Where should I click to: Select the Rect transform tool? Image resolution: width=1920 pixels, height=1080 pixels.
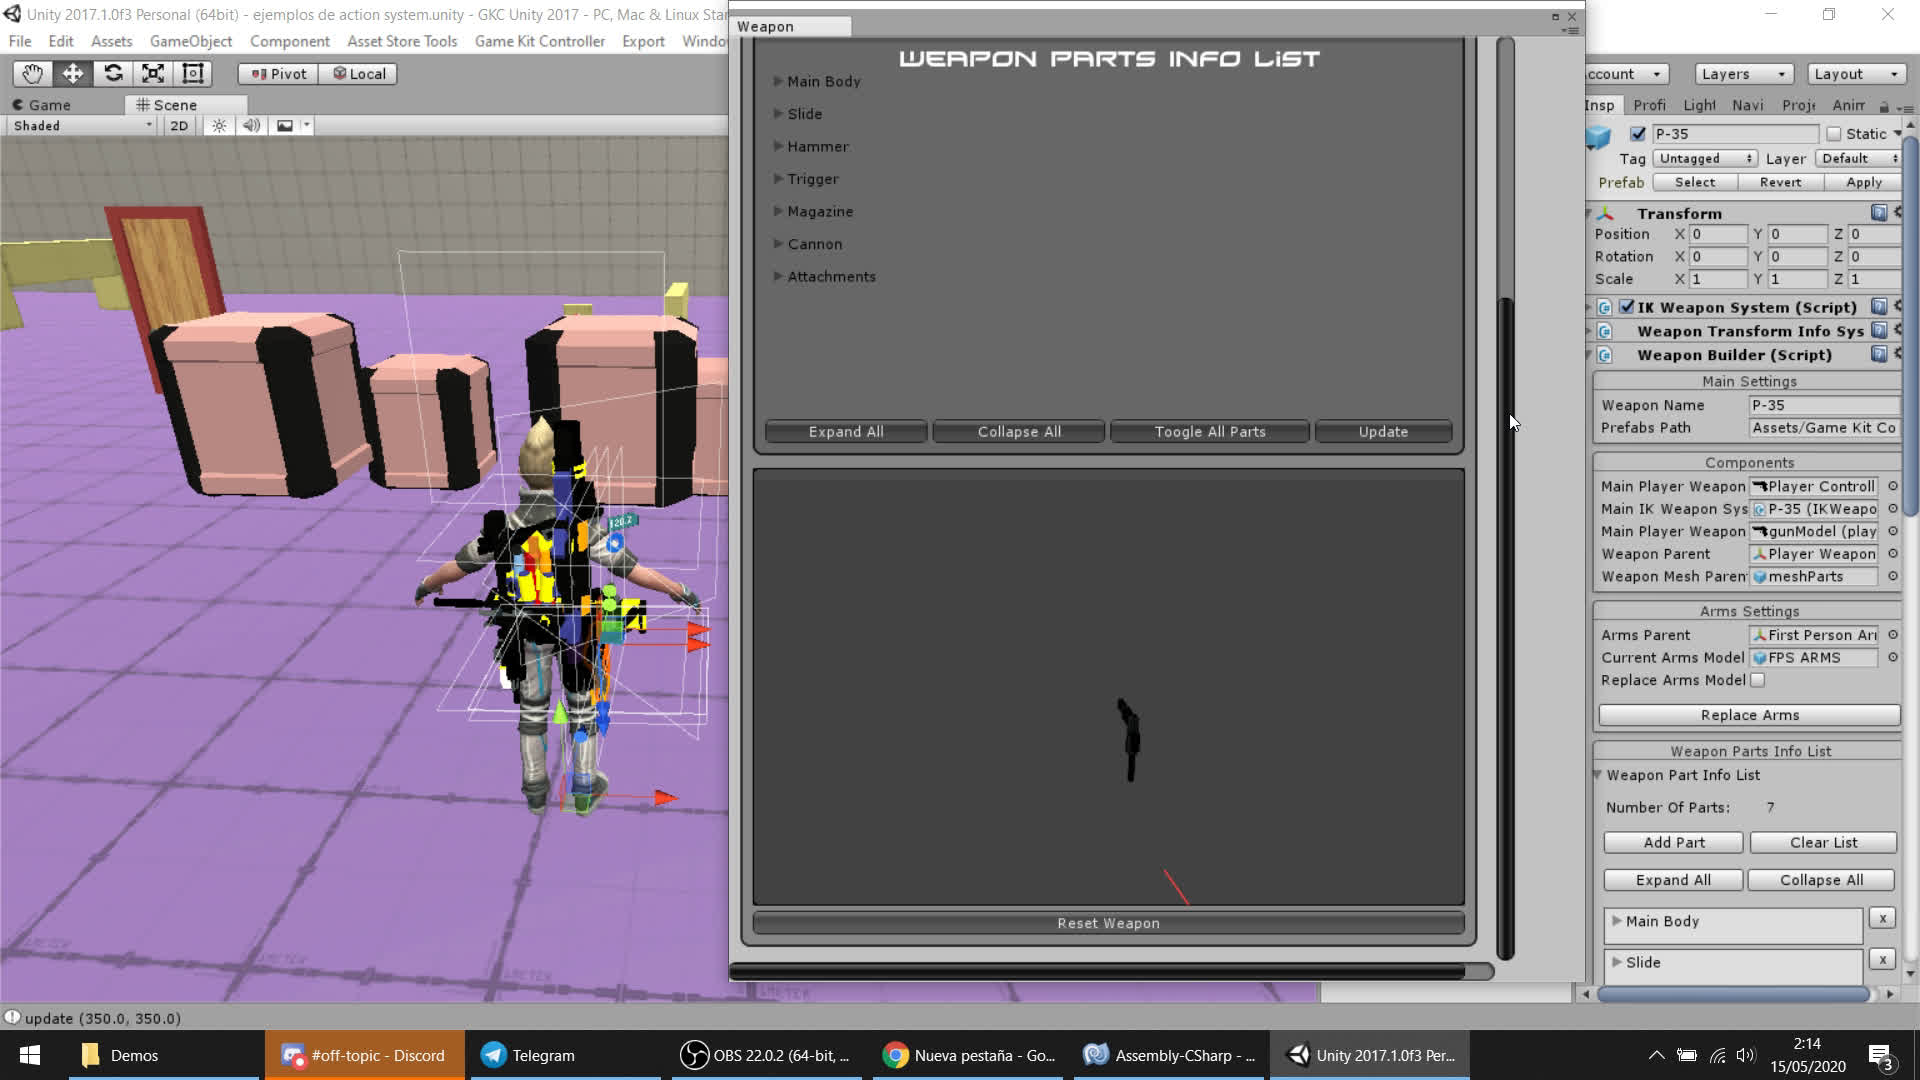(x=193, y=73)
